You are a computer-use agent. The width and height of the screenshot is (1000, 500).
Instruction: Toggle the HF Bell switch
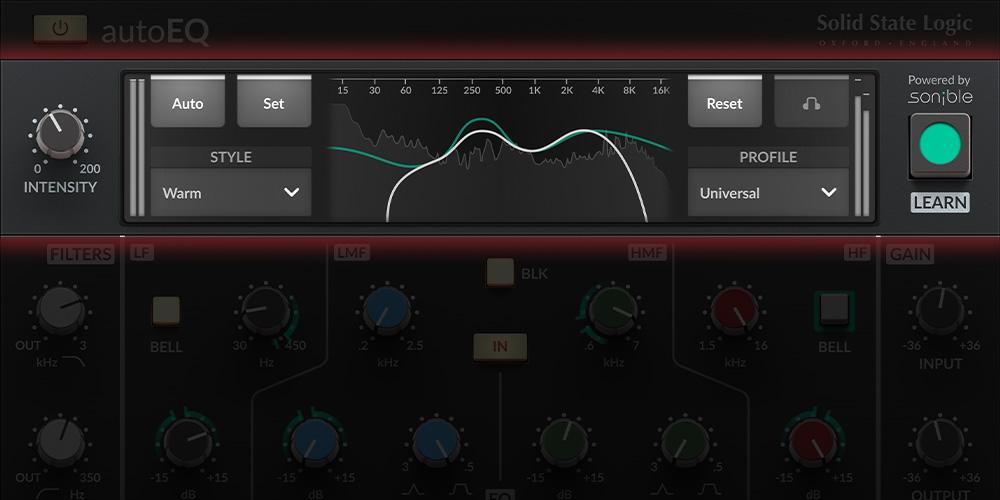[x=833, y=310]
